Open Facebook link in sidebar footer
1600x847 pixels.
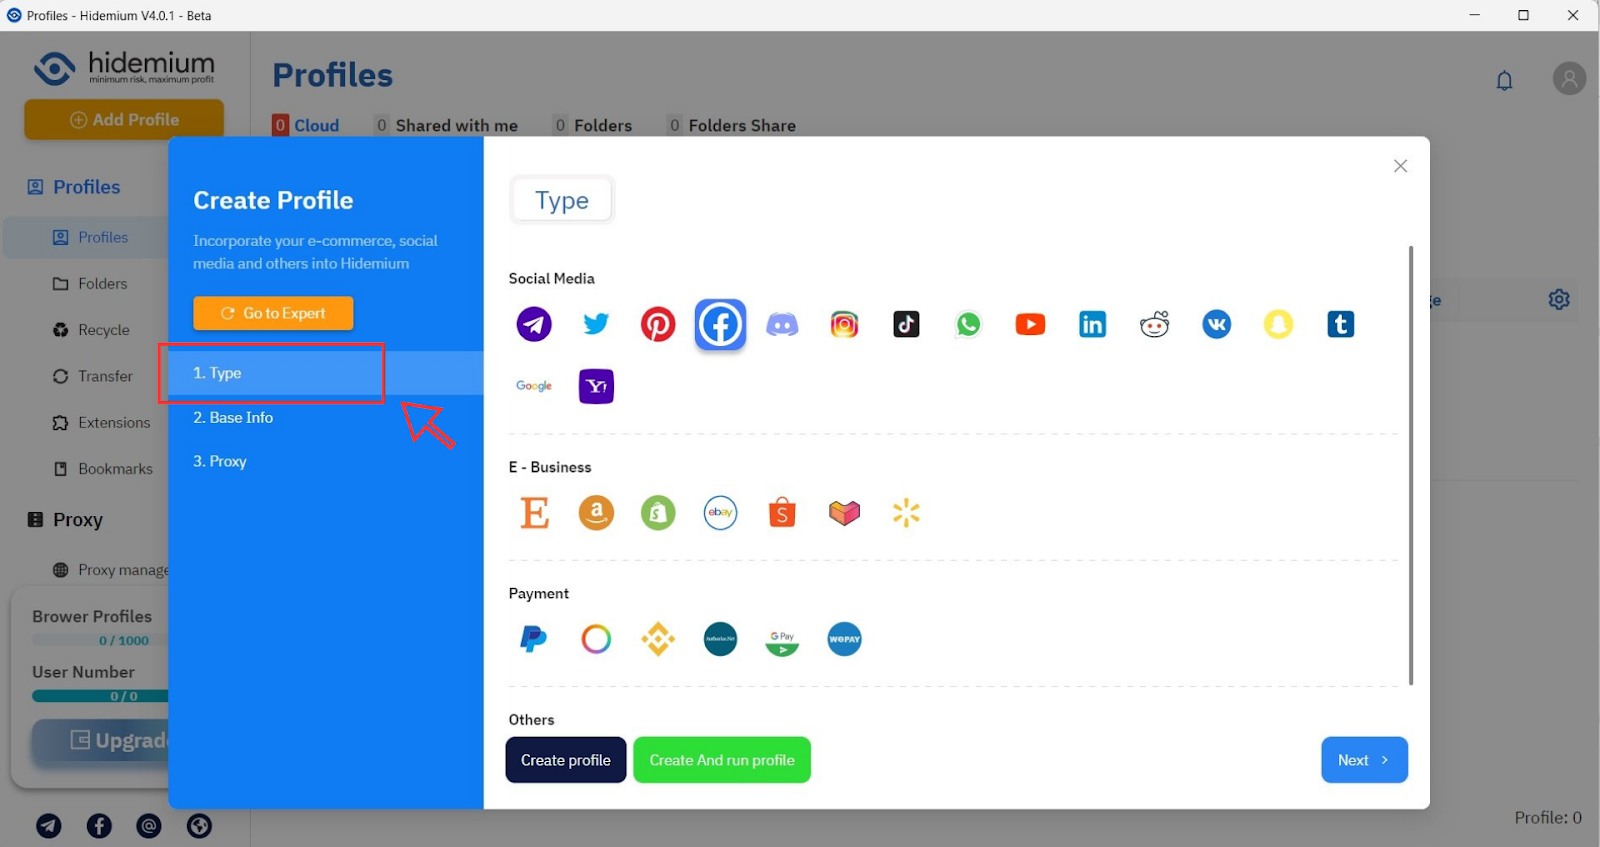pos(99,826)
